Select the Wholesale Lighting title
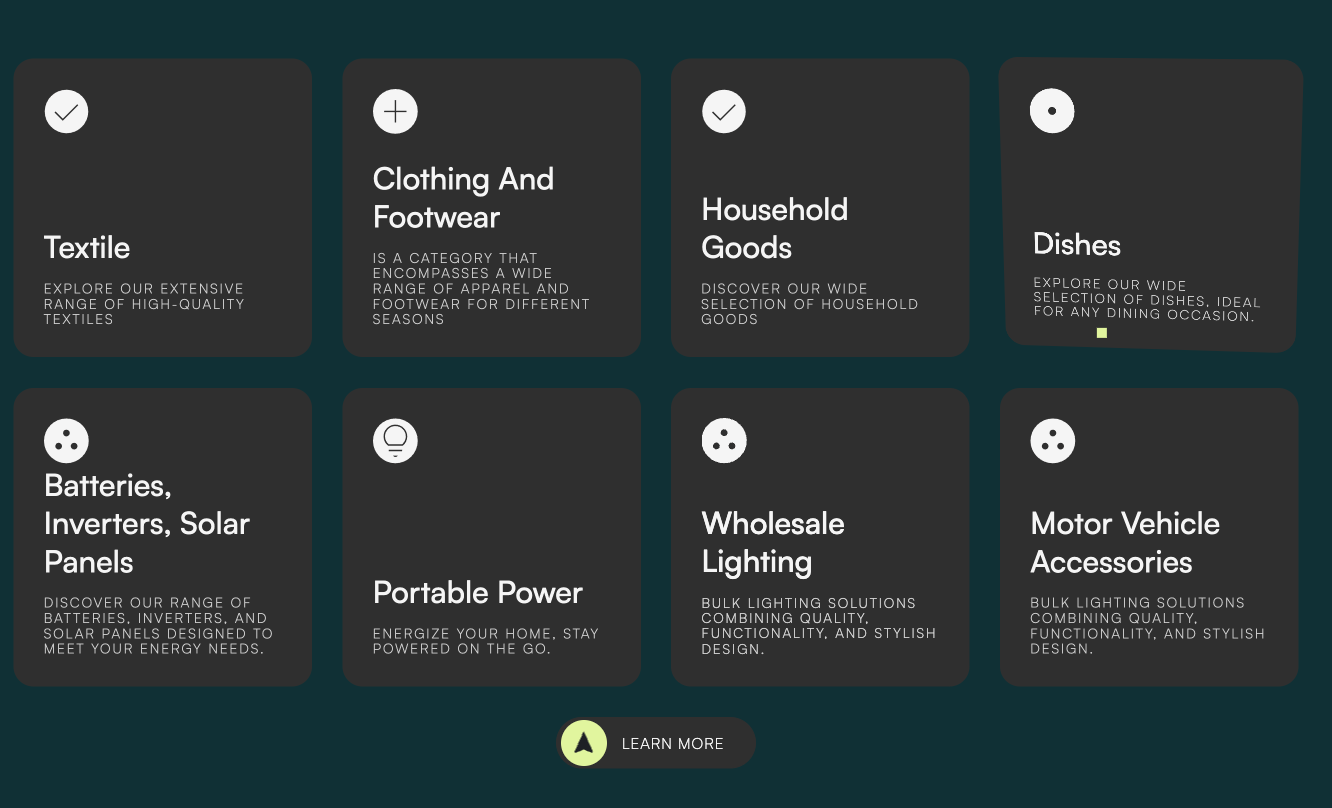The width and height of the screenshot is (1332, 808). coord(773,542)
